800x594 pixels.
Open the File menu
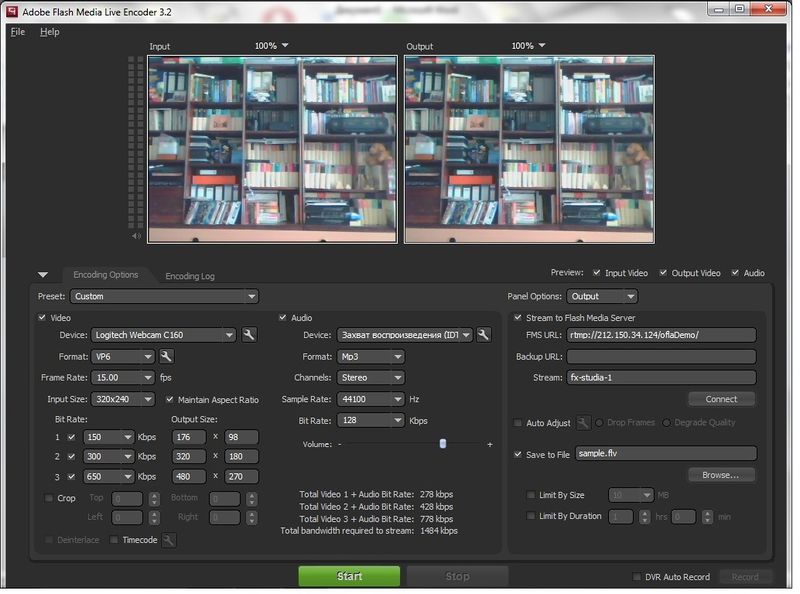pos(17,32)
